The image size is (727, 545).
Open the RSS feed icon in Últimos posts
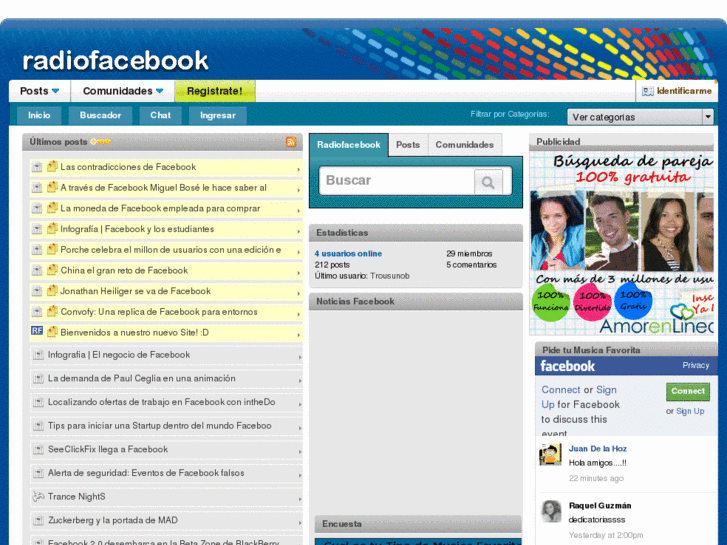(291, 142)
